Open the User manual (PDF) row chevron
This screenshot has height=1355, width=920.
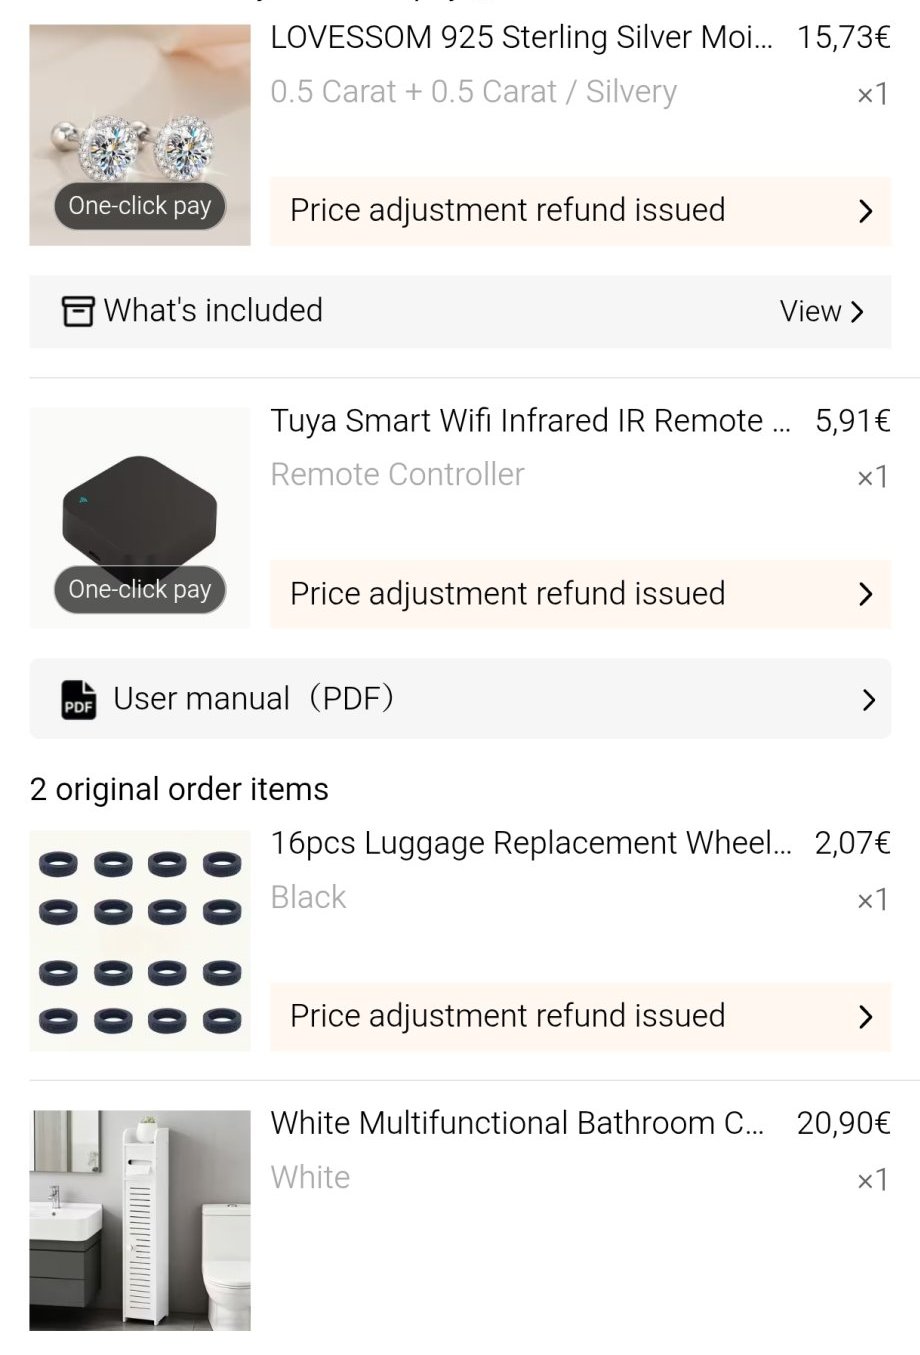pyautogui.click(x=867, y=700)
